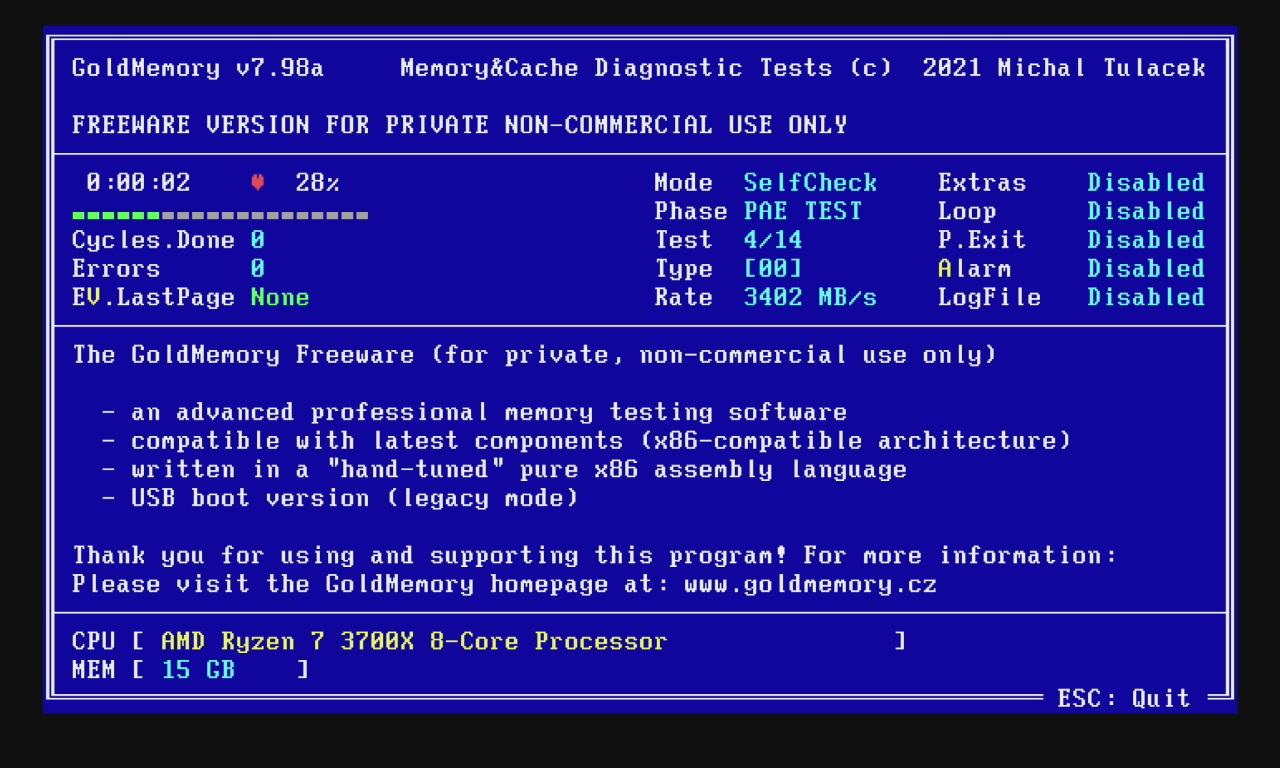Click the Test 4/14 counter
The height and width of the screenshot is (768, 1280).
[773, 240]
